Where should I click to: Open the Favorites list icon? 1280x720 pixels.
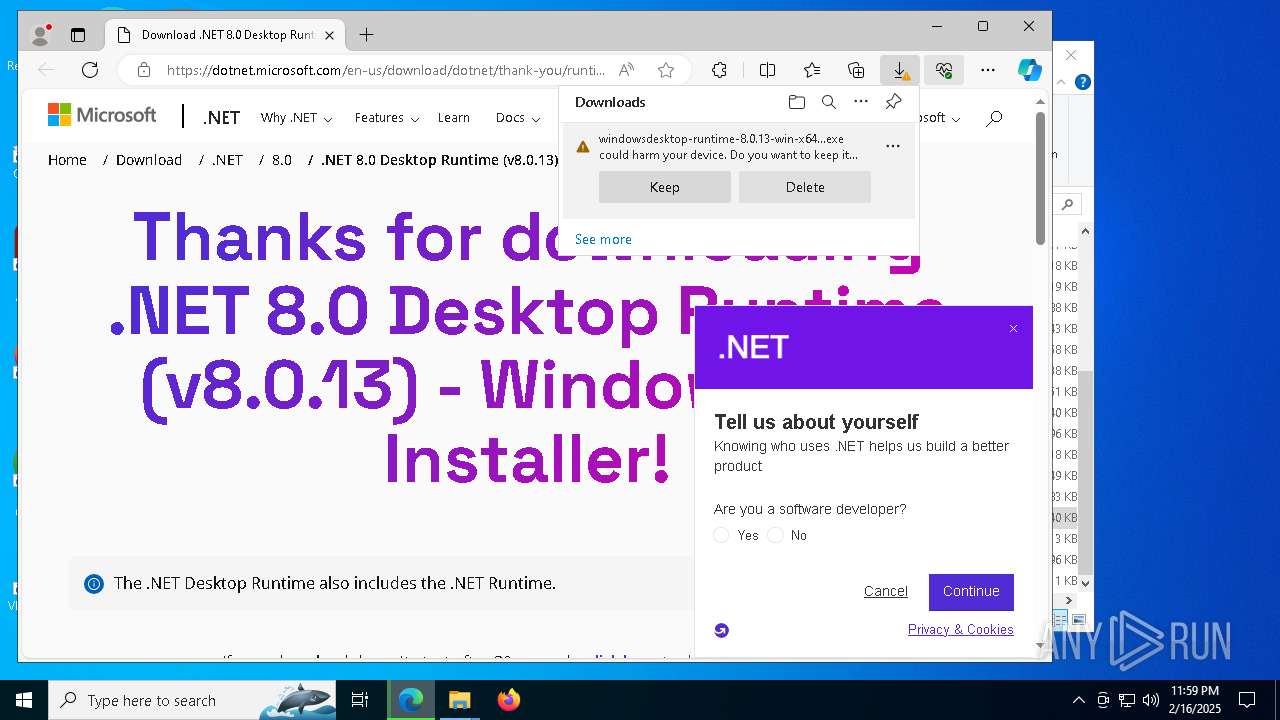pyautogui.click(x=812, y=70)
